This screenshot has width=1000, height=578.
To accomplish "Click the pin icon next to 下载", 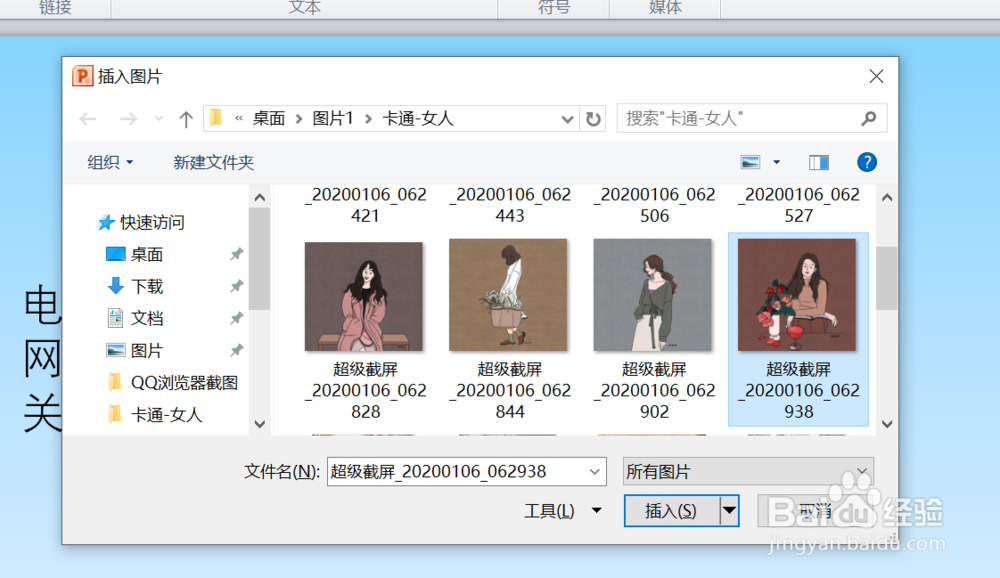I will tap(237, 286).
